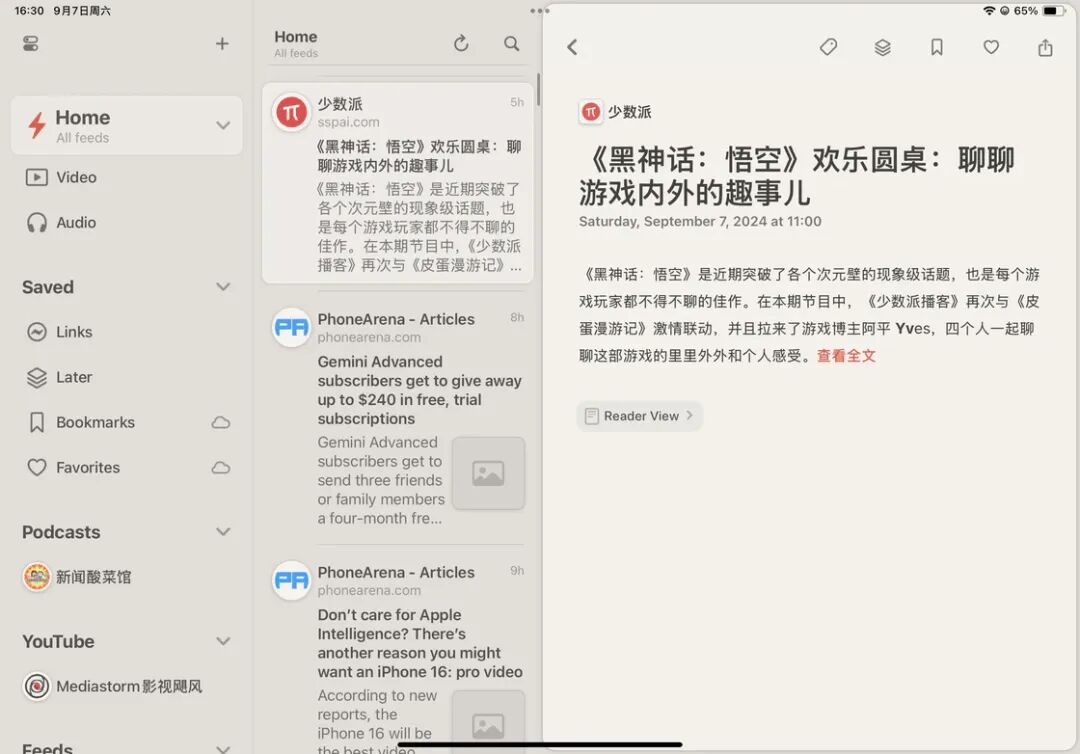Screen dimensions: 1080x754
Task: Tap the Wi-Fi status icon
Action: click(989, 10)
